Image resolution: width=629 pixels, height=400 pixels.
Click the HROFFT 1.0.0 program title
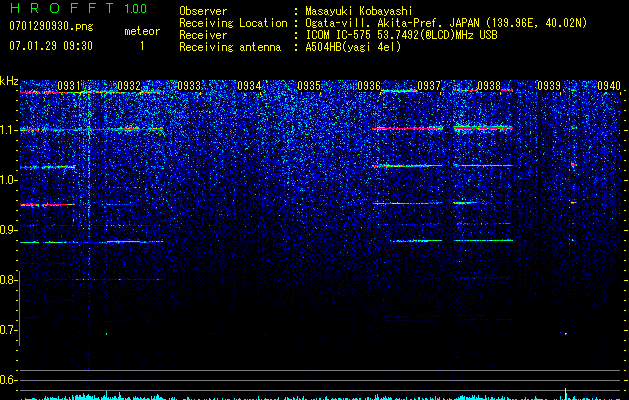pyautogui.click(x=79, y=8)
